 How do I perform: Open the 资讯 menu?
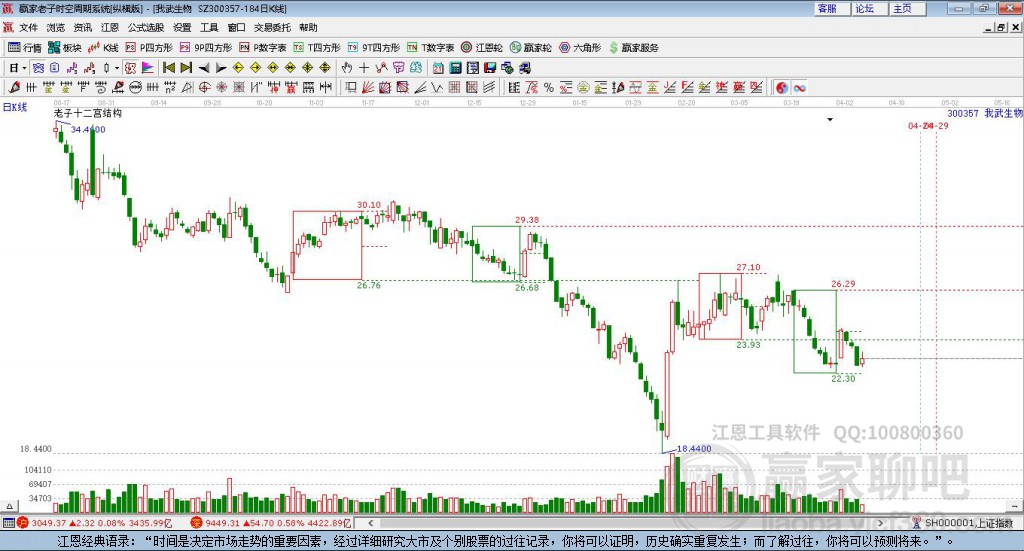(82, 27)
